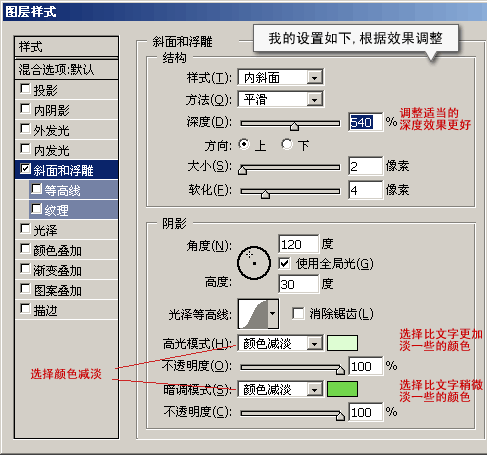Enable the 图案叠加 pattern overlay checkbox

[25, 289]
